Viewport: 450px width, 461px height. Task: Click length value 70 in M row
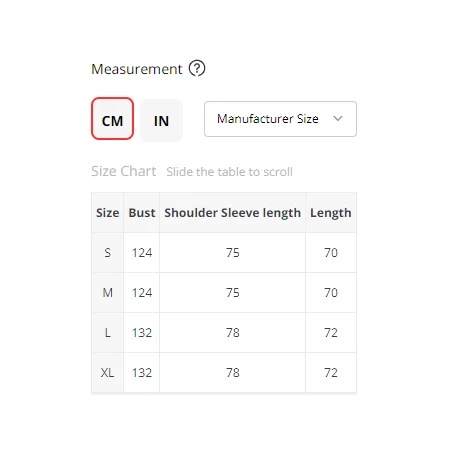click(331, 293)
